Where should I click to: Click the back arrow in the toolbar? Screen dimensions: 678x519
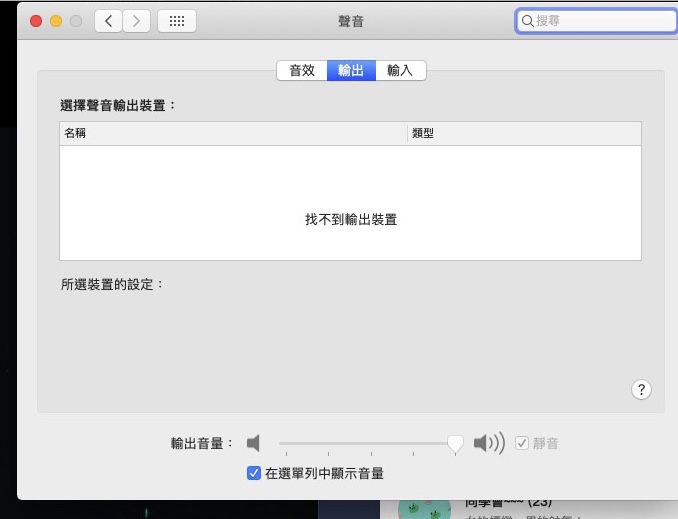pyautogui.click(x=109, y=21)
